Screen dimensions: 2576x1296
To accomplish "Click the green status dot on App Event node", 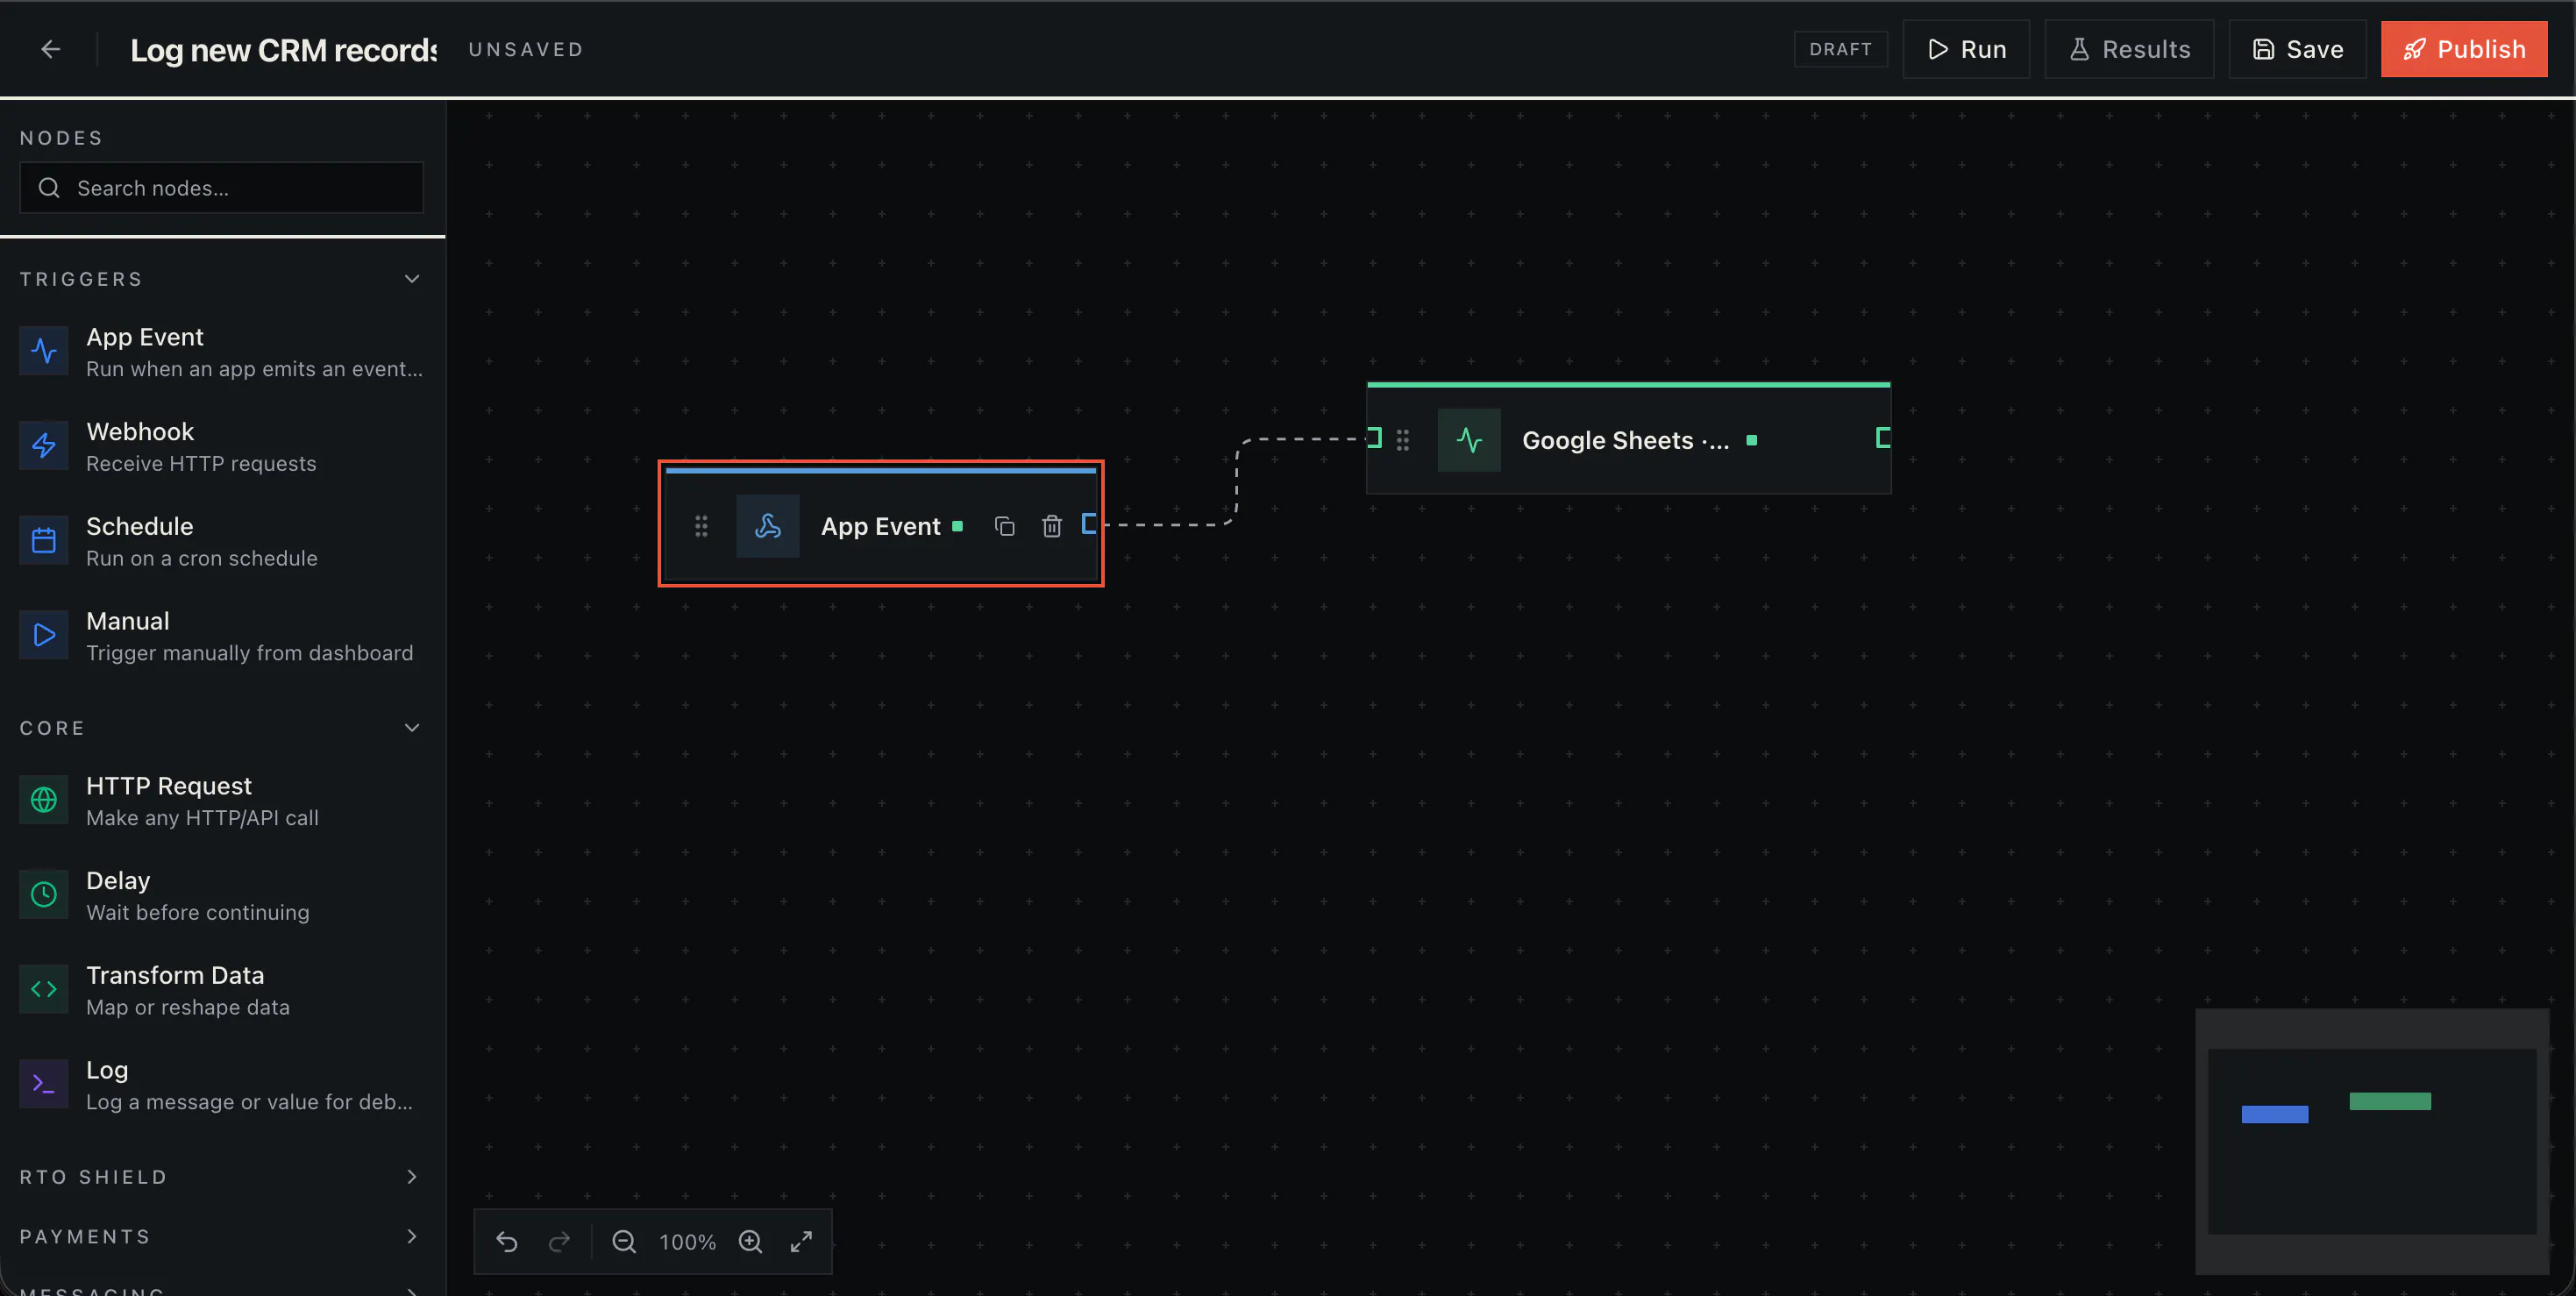I will pyautogui.click(x=957, y=526).
